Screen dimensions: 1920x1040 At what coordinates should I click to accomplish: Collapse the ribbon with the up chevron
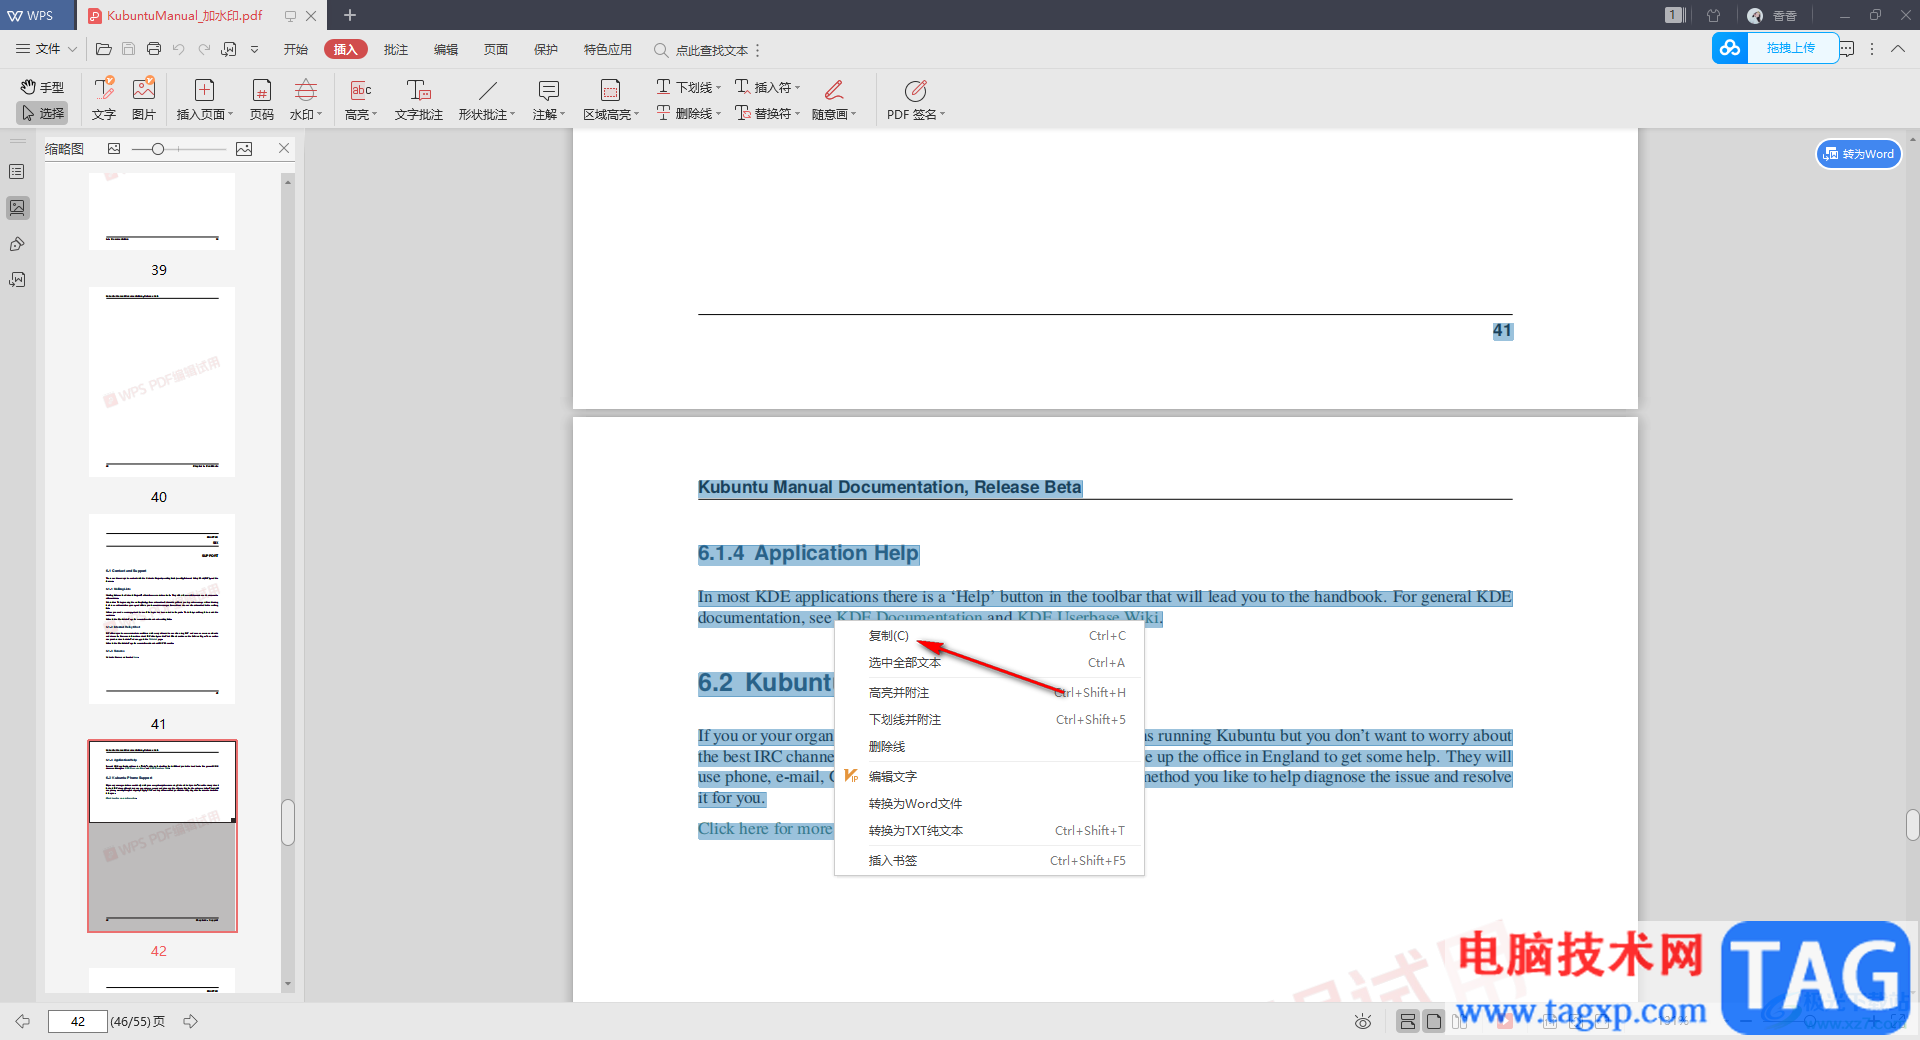coord(1898,48)
